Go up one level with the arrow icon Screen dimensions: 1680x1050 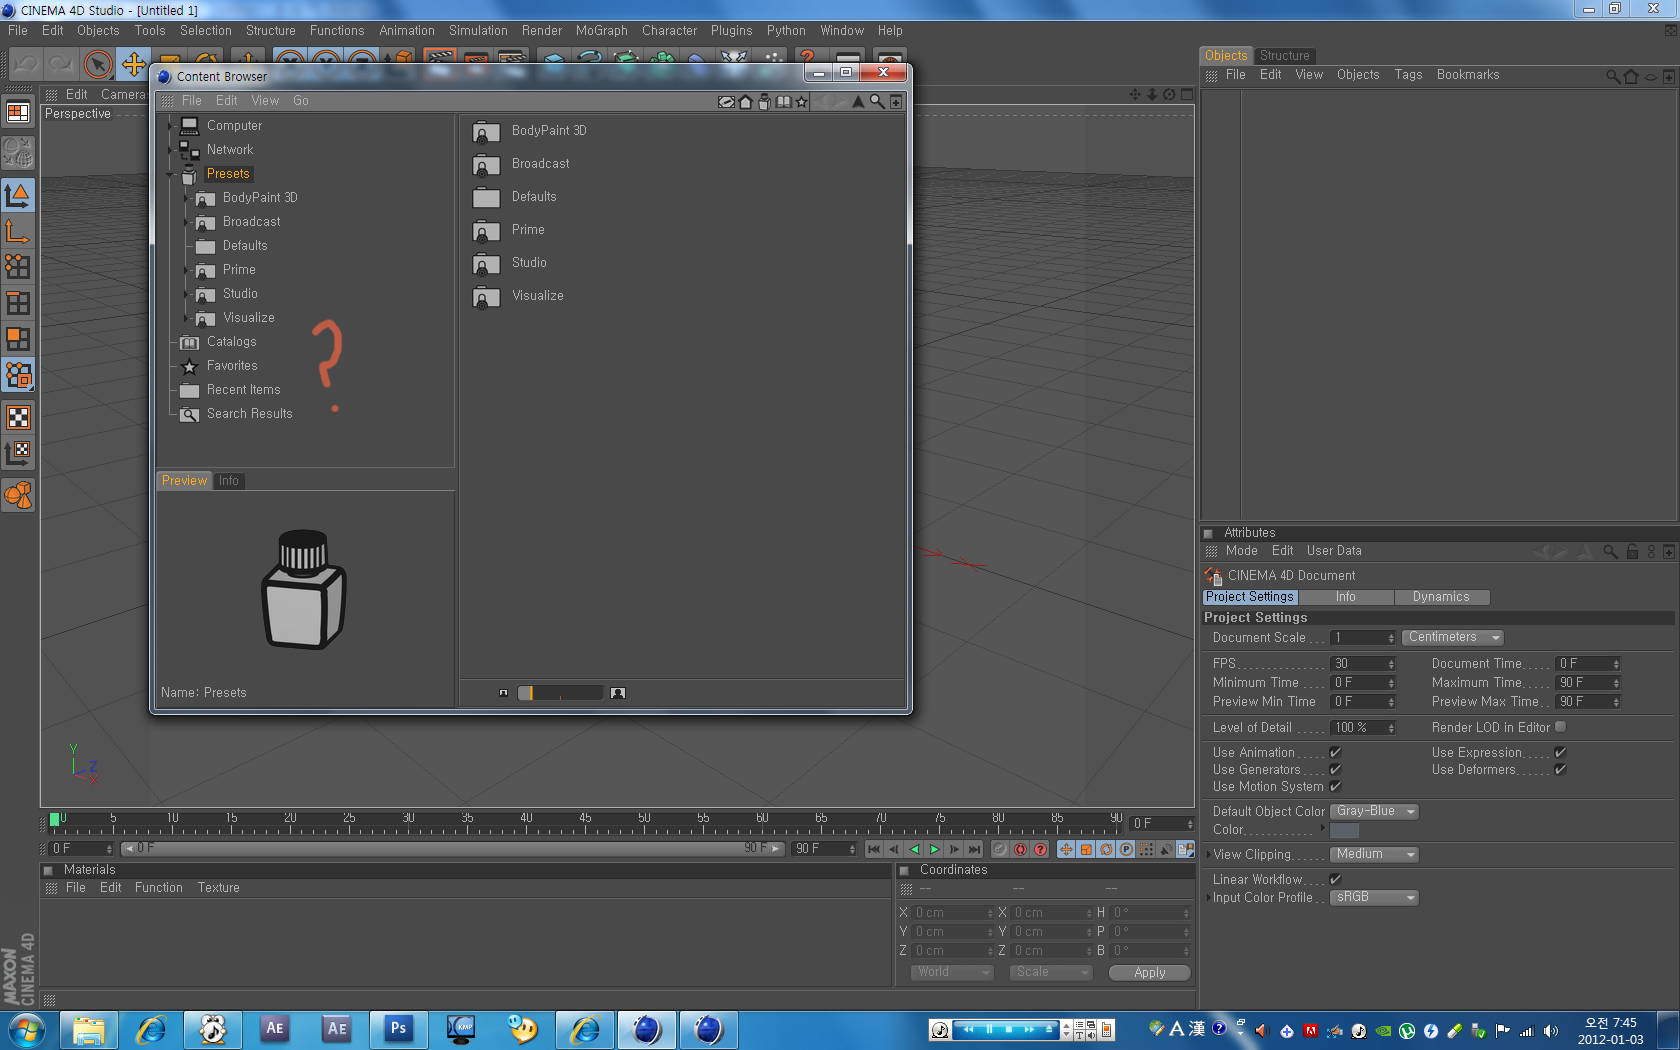pos(858,101)
